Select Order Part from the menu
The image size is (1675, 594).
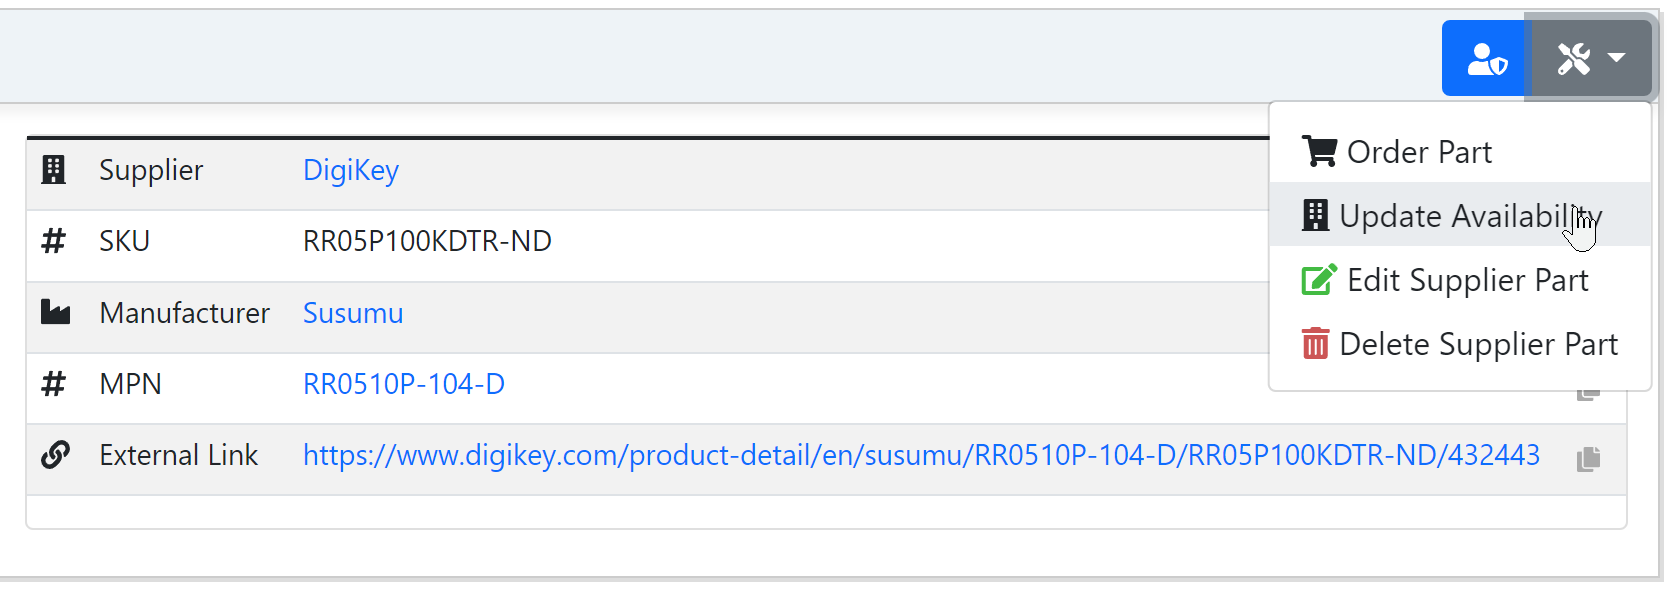point(1419,151)
